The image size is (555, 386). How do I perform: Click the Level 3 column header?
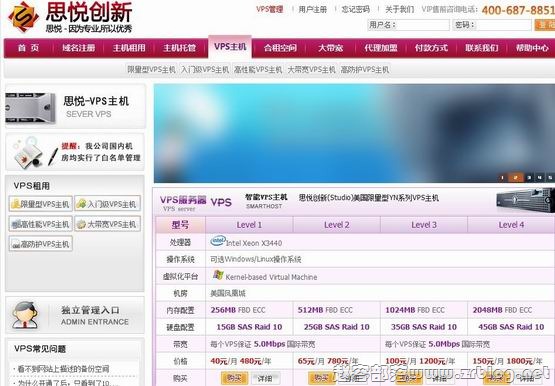pyautogui.click(x=424, y=225)
